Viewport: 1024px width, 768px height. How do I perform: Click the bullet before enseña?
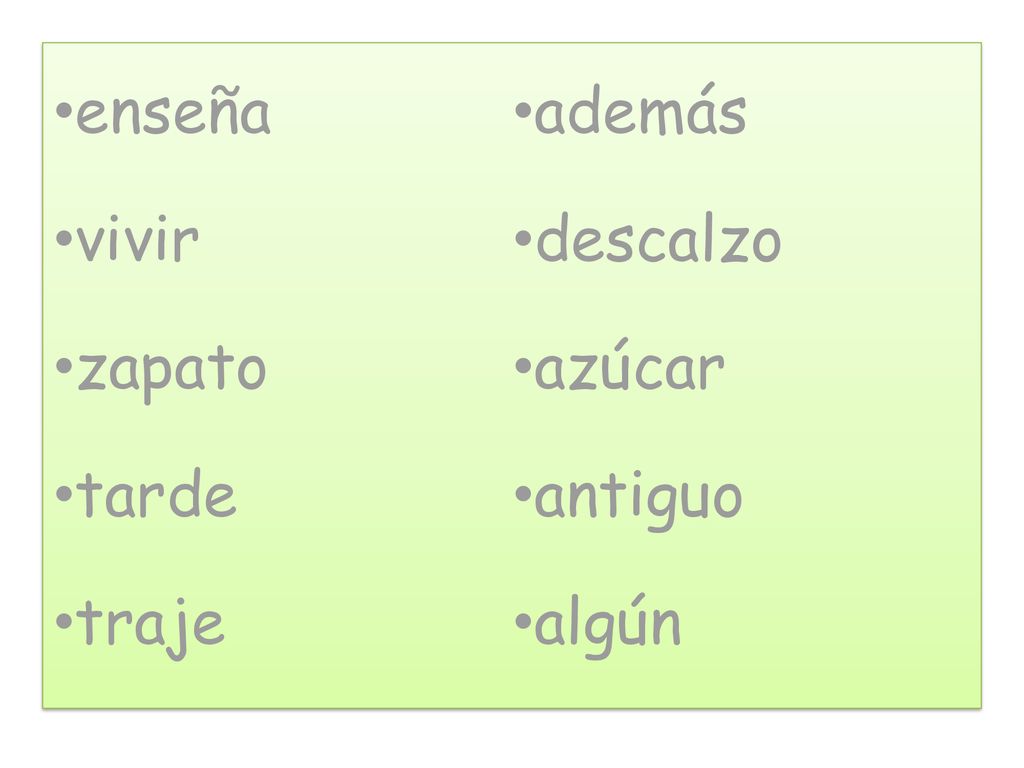[x=64, y=112]
